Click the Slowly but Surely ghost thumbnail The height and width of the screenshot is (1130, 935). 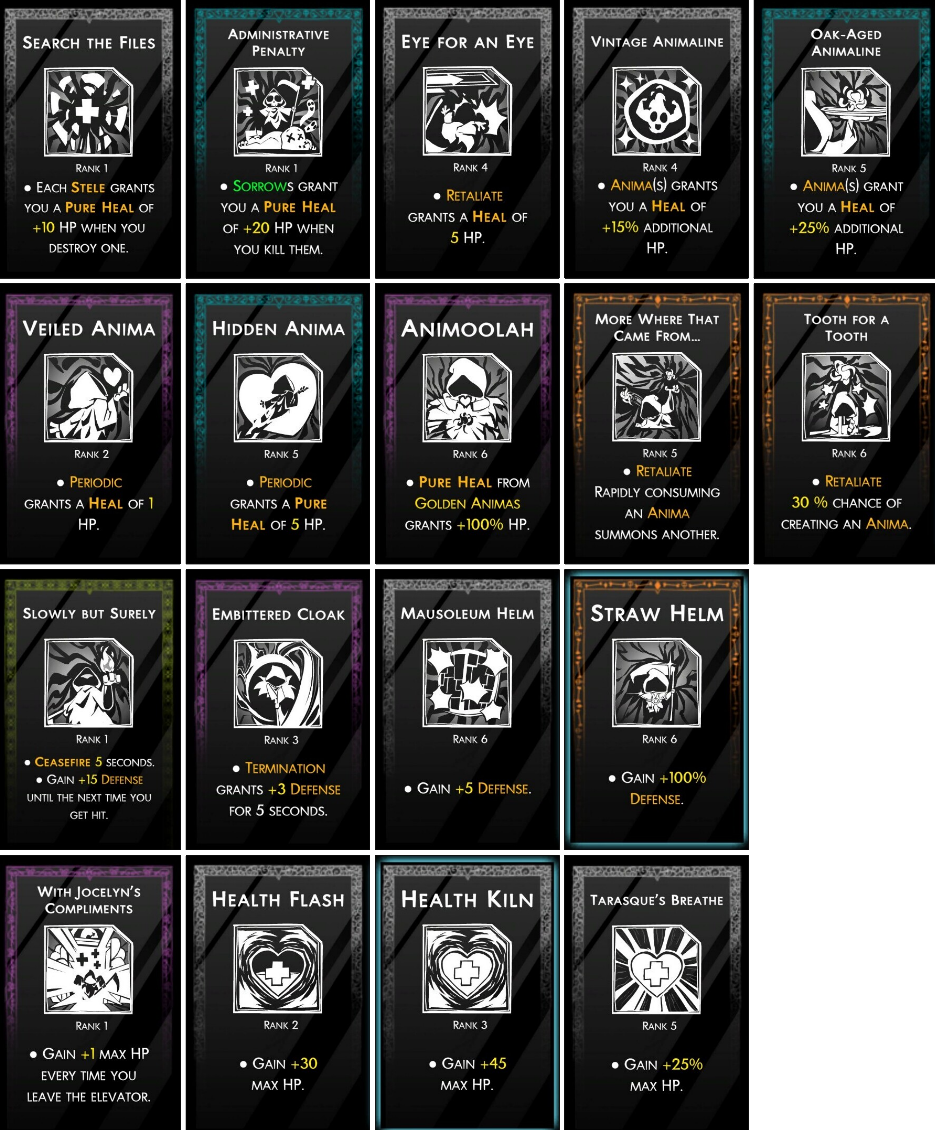pyautogui.click(x=89, y=682)
